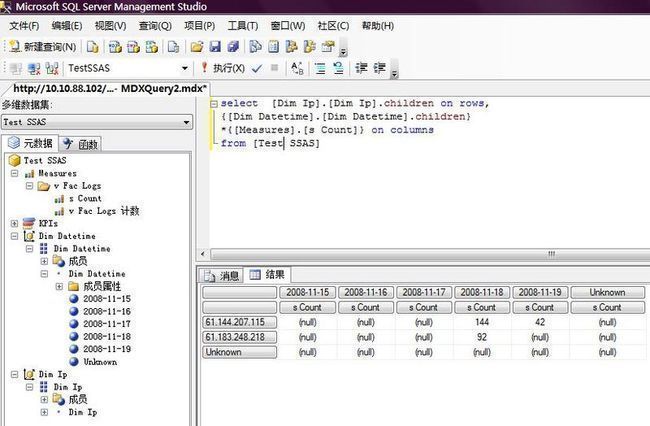650x426 pixels.
Task: Click the Analysis Services DMX query icon
Action: [133, 47]
